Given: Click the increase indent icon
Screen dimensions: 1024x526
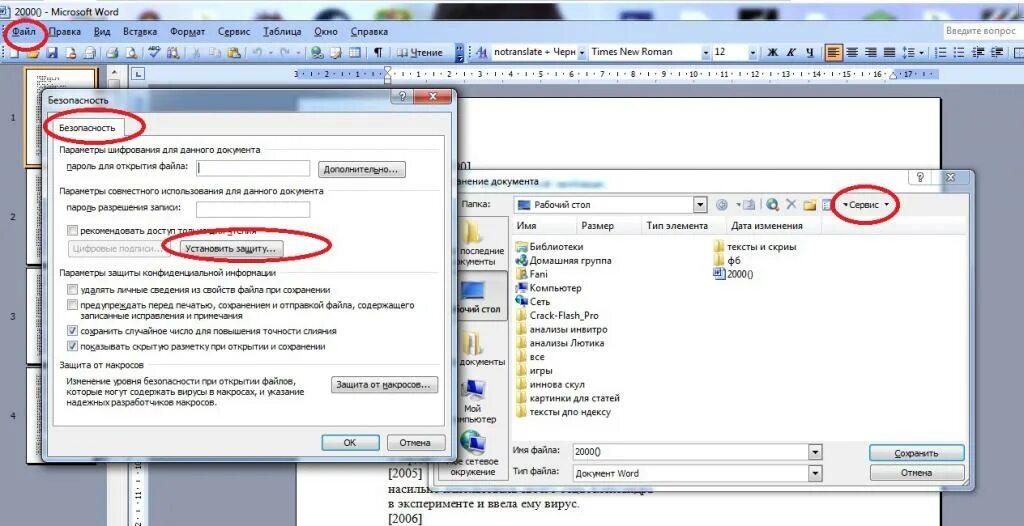Looking at the screenshot, I should pos(997,52).
